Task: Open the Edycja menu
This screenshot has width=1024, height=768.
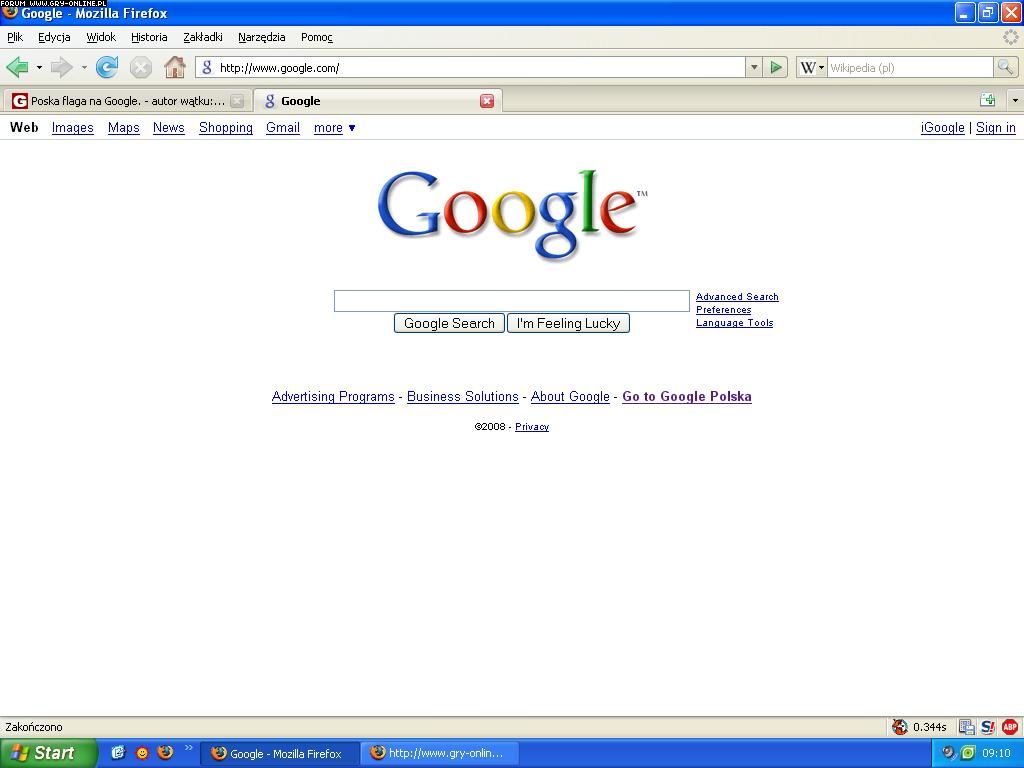Action: 54,37
